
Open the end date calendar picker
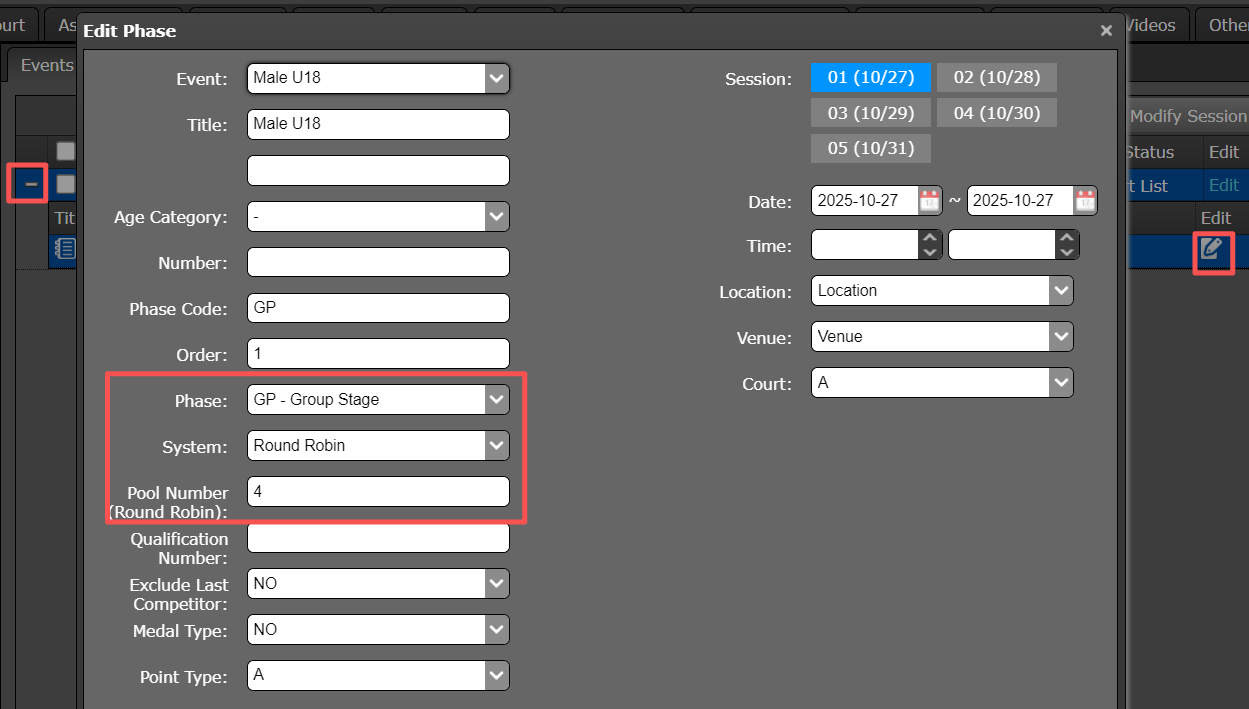pyautogui.click(x=1085, y=201)
